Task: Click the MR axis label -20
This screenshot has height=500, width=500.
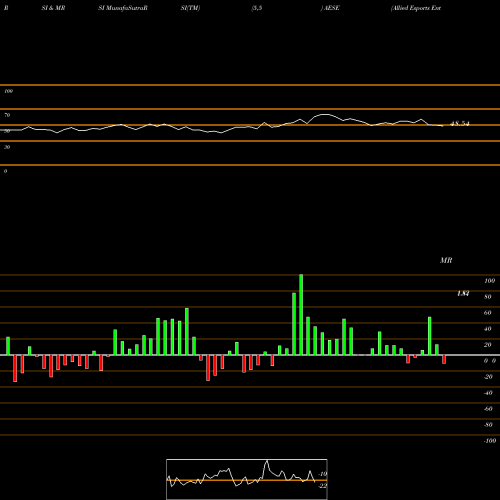Action: pos(488,377)
